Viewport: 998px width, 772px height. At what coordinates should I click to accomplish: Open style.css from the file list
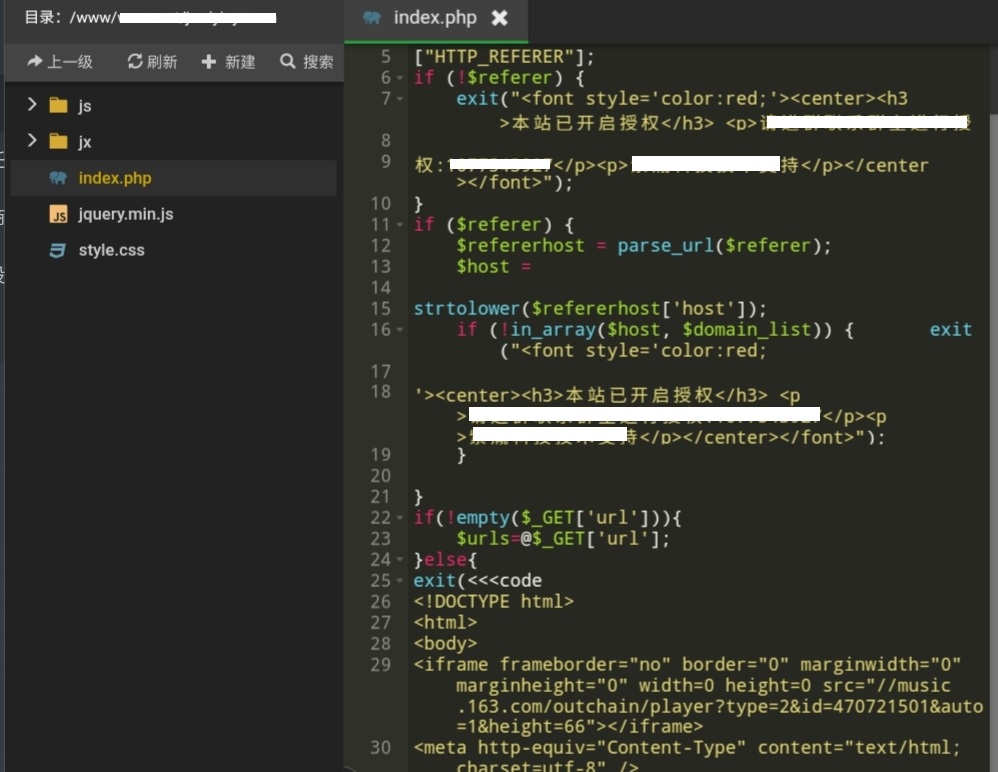point(112,250)
